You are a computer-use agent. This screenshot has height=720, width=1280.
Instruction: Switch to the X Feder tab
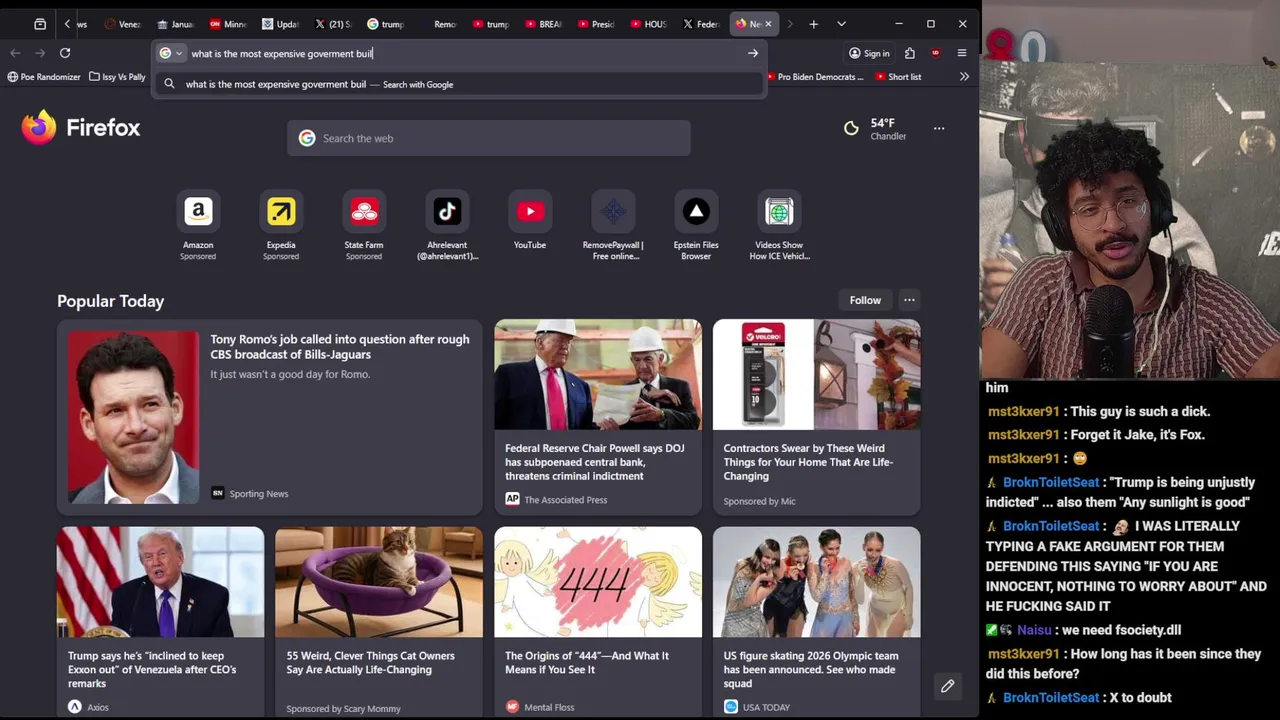coord(700,24)
